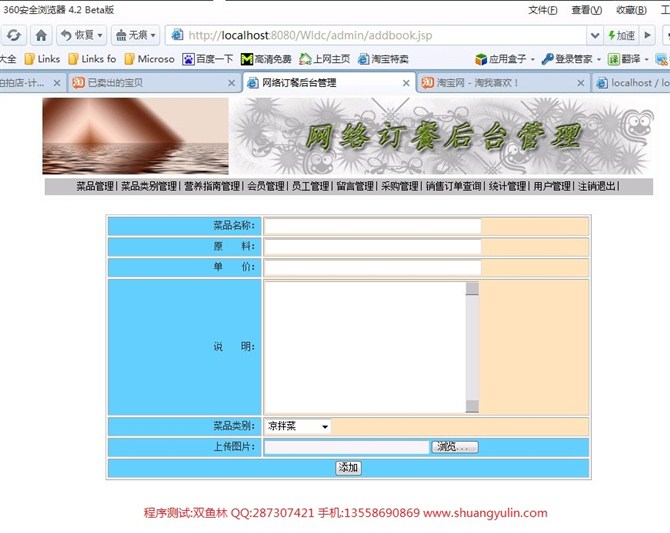Viewport: 670px width, 533px height.
Task: Click the 说明 textarea scrollbar down arrow
Action: [472, 406]
